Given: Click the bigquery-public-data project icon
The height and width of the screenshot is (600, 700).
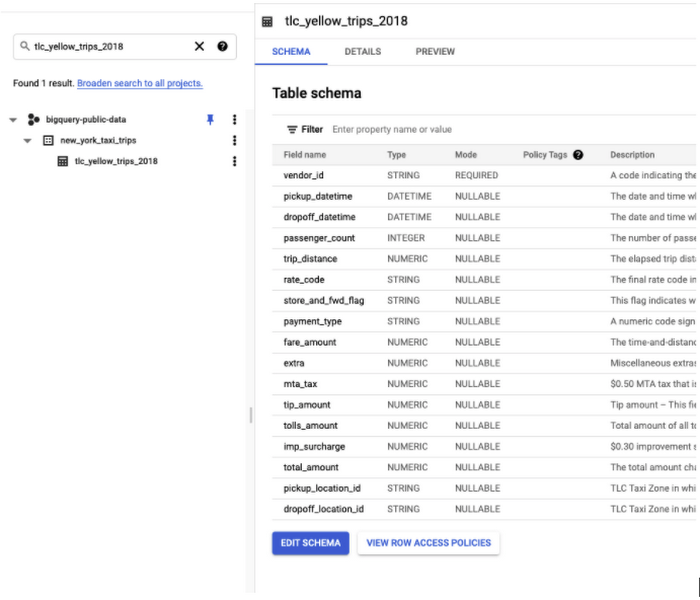Looking at the screenshot, I should [33, 119].
